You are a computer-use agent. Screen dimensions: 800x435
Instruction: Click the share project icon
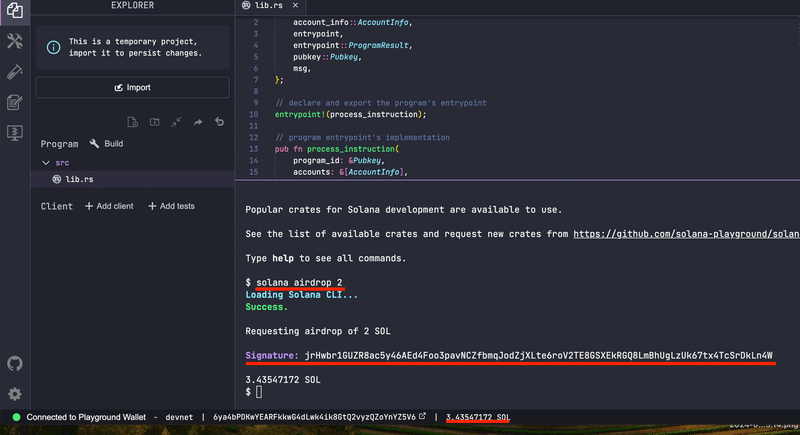pos(198,122)
